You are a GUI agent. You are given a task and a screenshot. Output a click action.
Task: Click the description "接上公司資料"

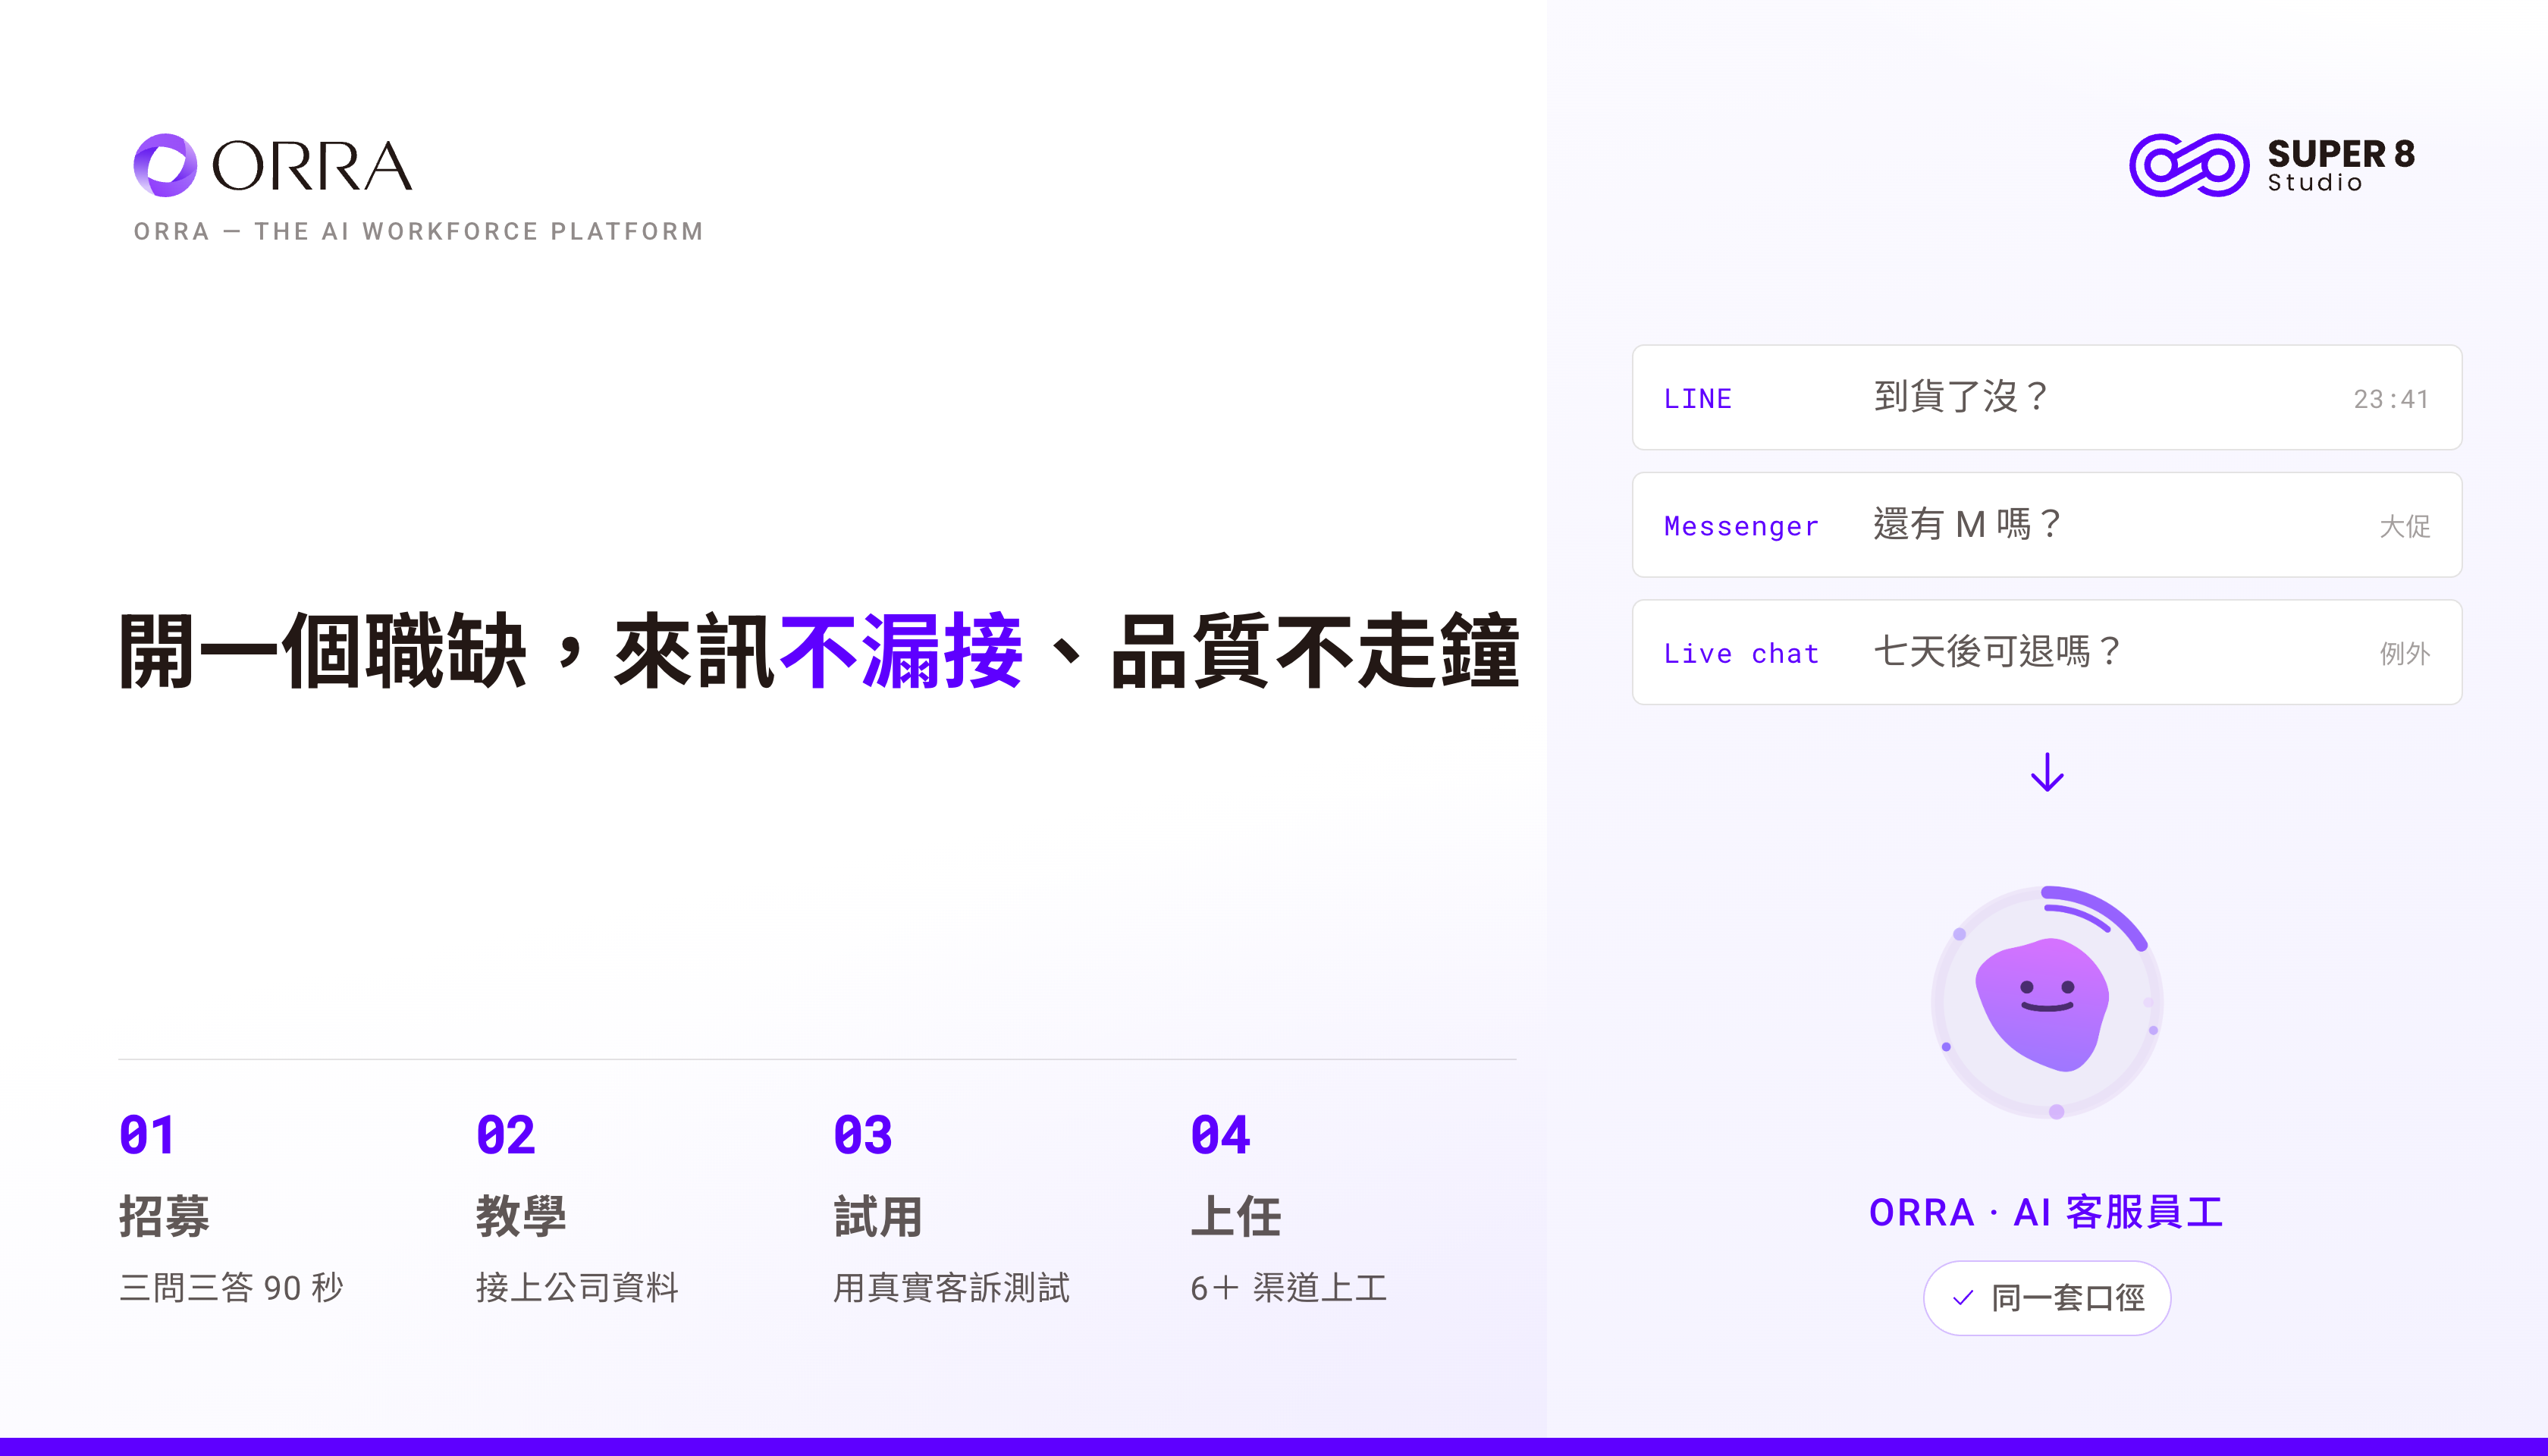pyautogui.click(x=577, y=1287)
